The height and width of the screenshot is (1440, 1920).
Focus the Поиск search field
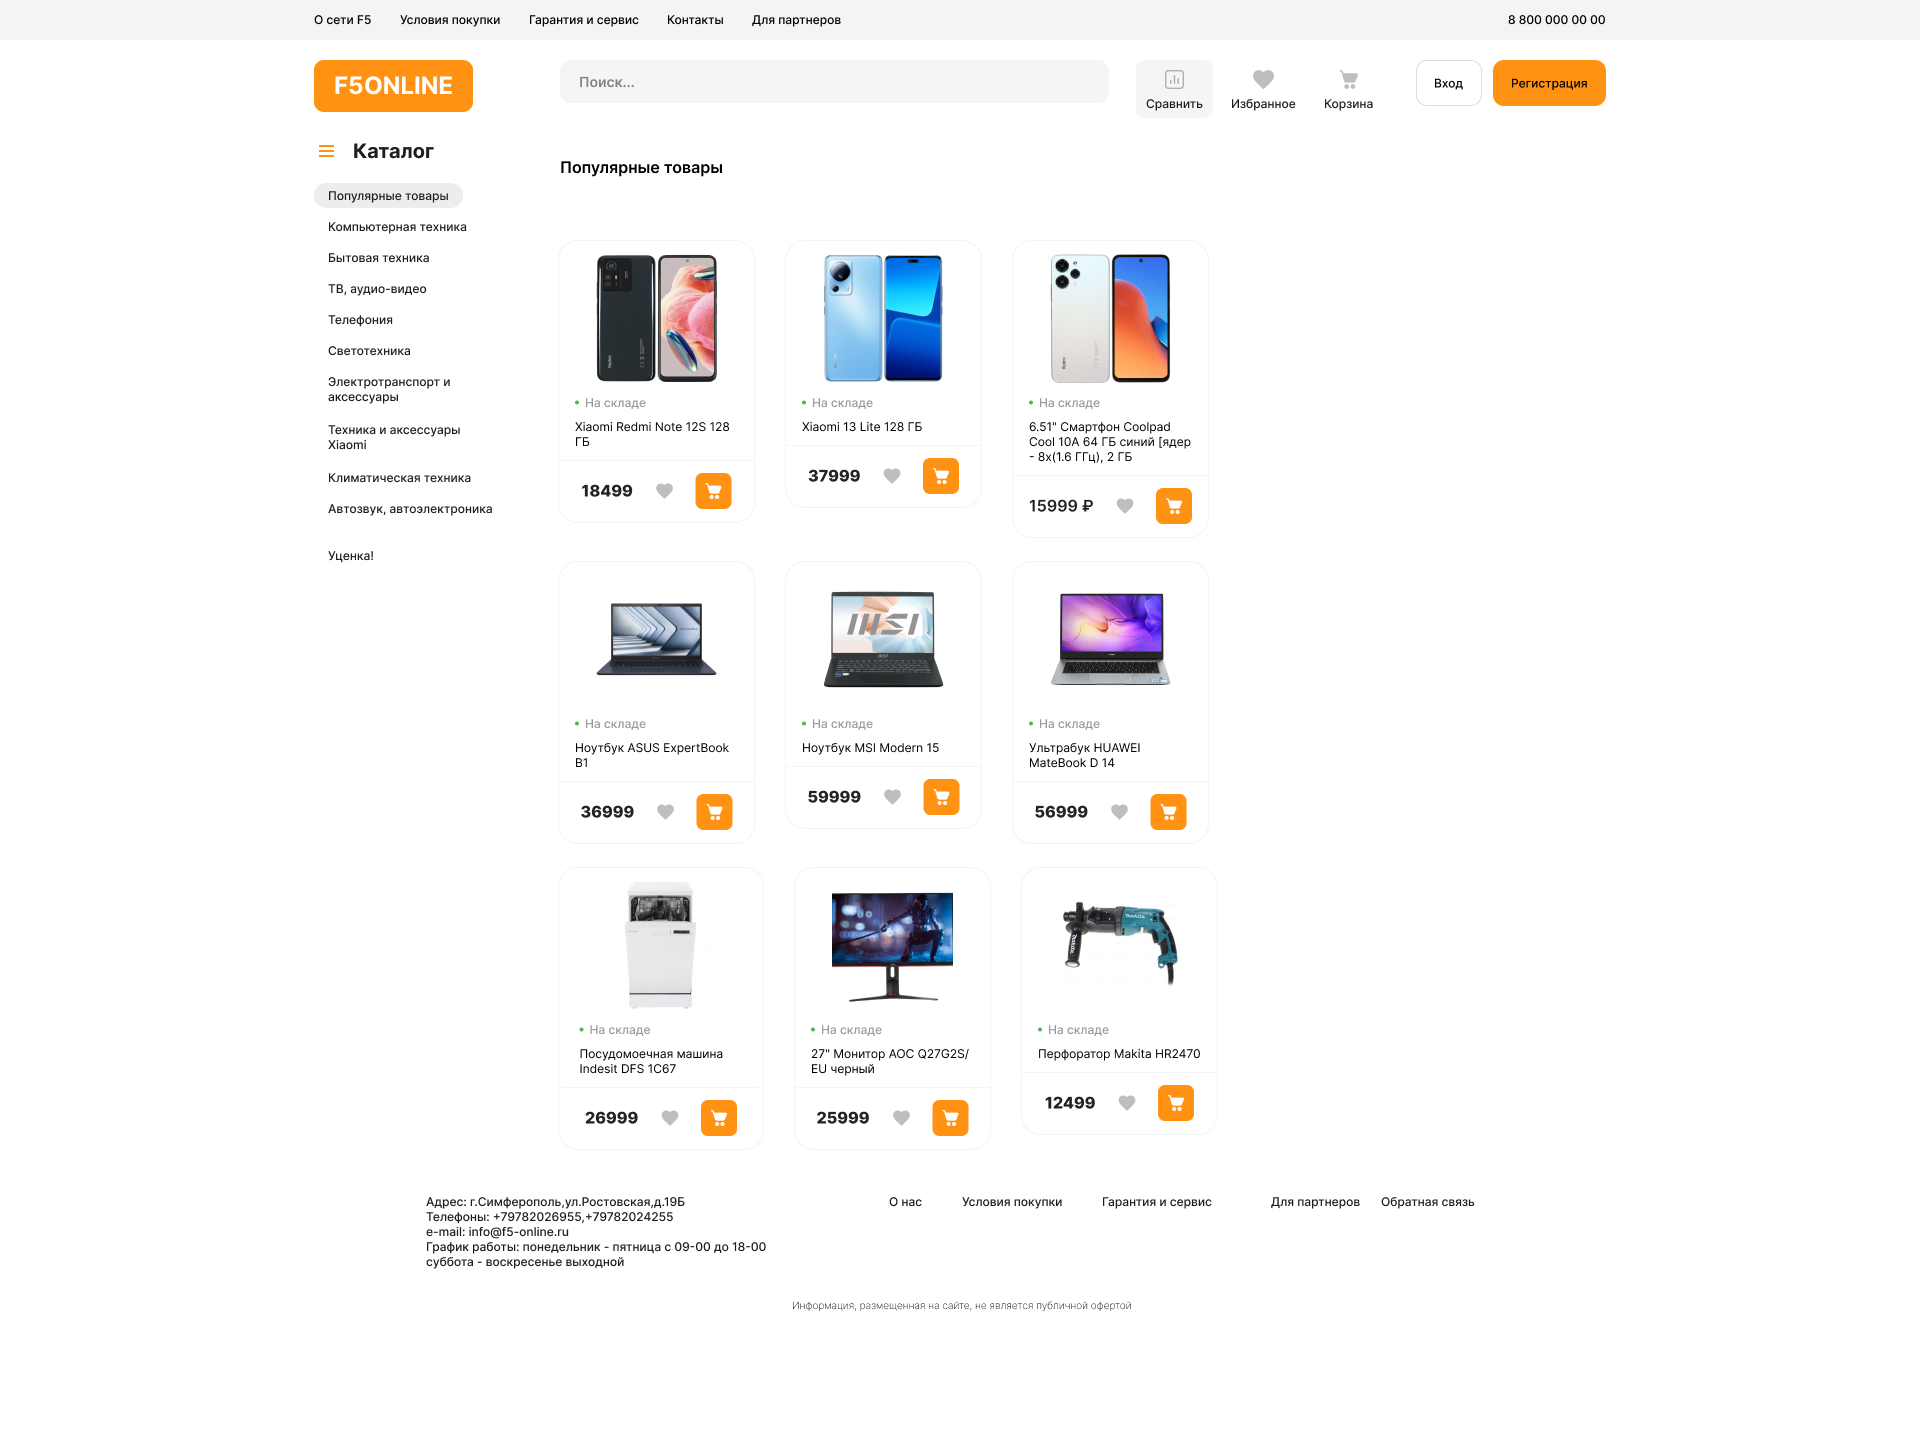pos(834,82)
